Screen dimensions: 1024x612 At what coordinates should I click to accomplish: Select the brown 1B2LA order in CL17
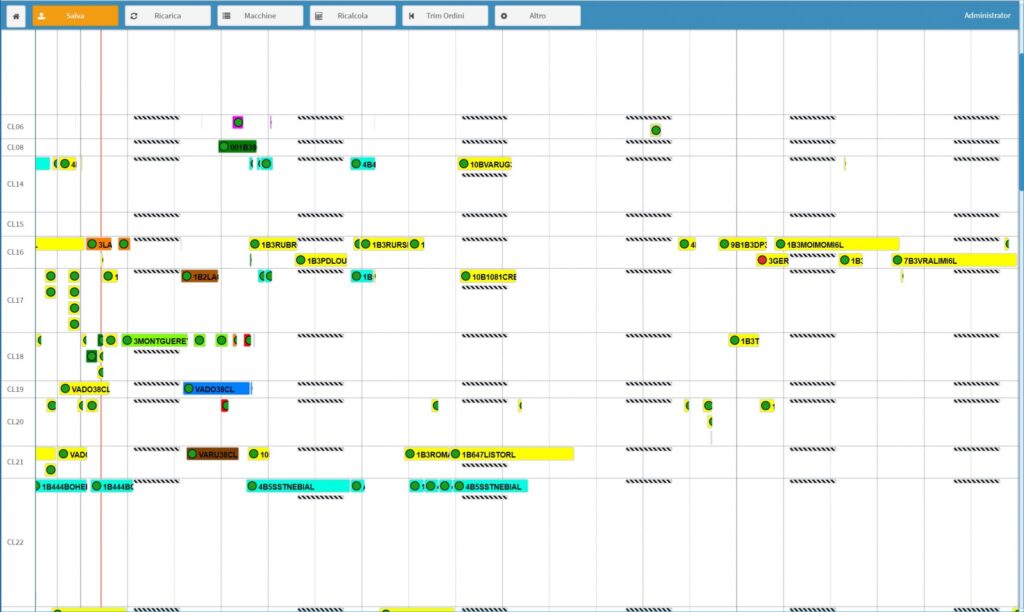click(200, 276)
